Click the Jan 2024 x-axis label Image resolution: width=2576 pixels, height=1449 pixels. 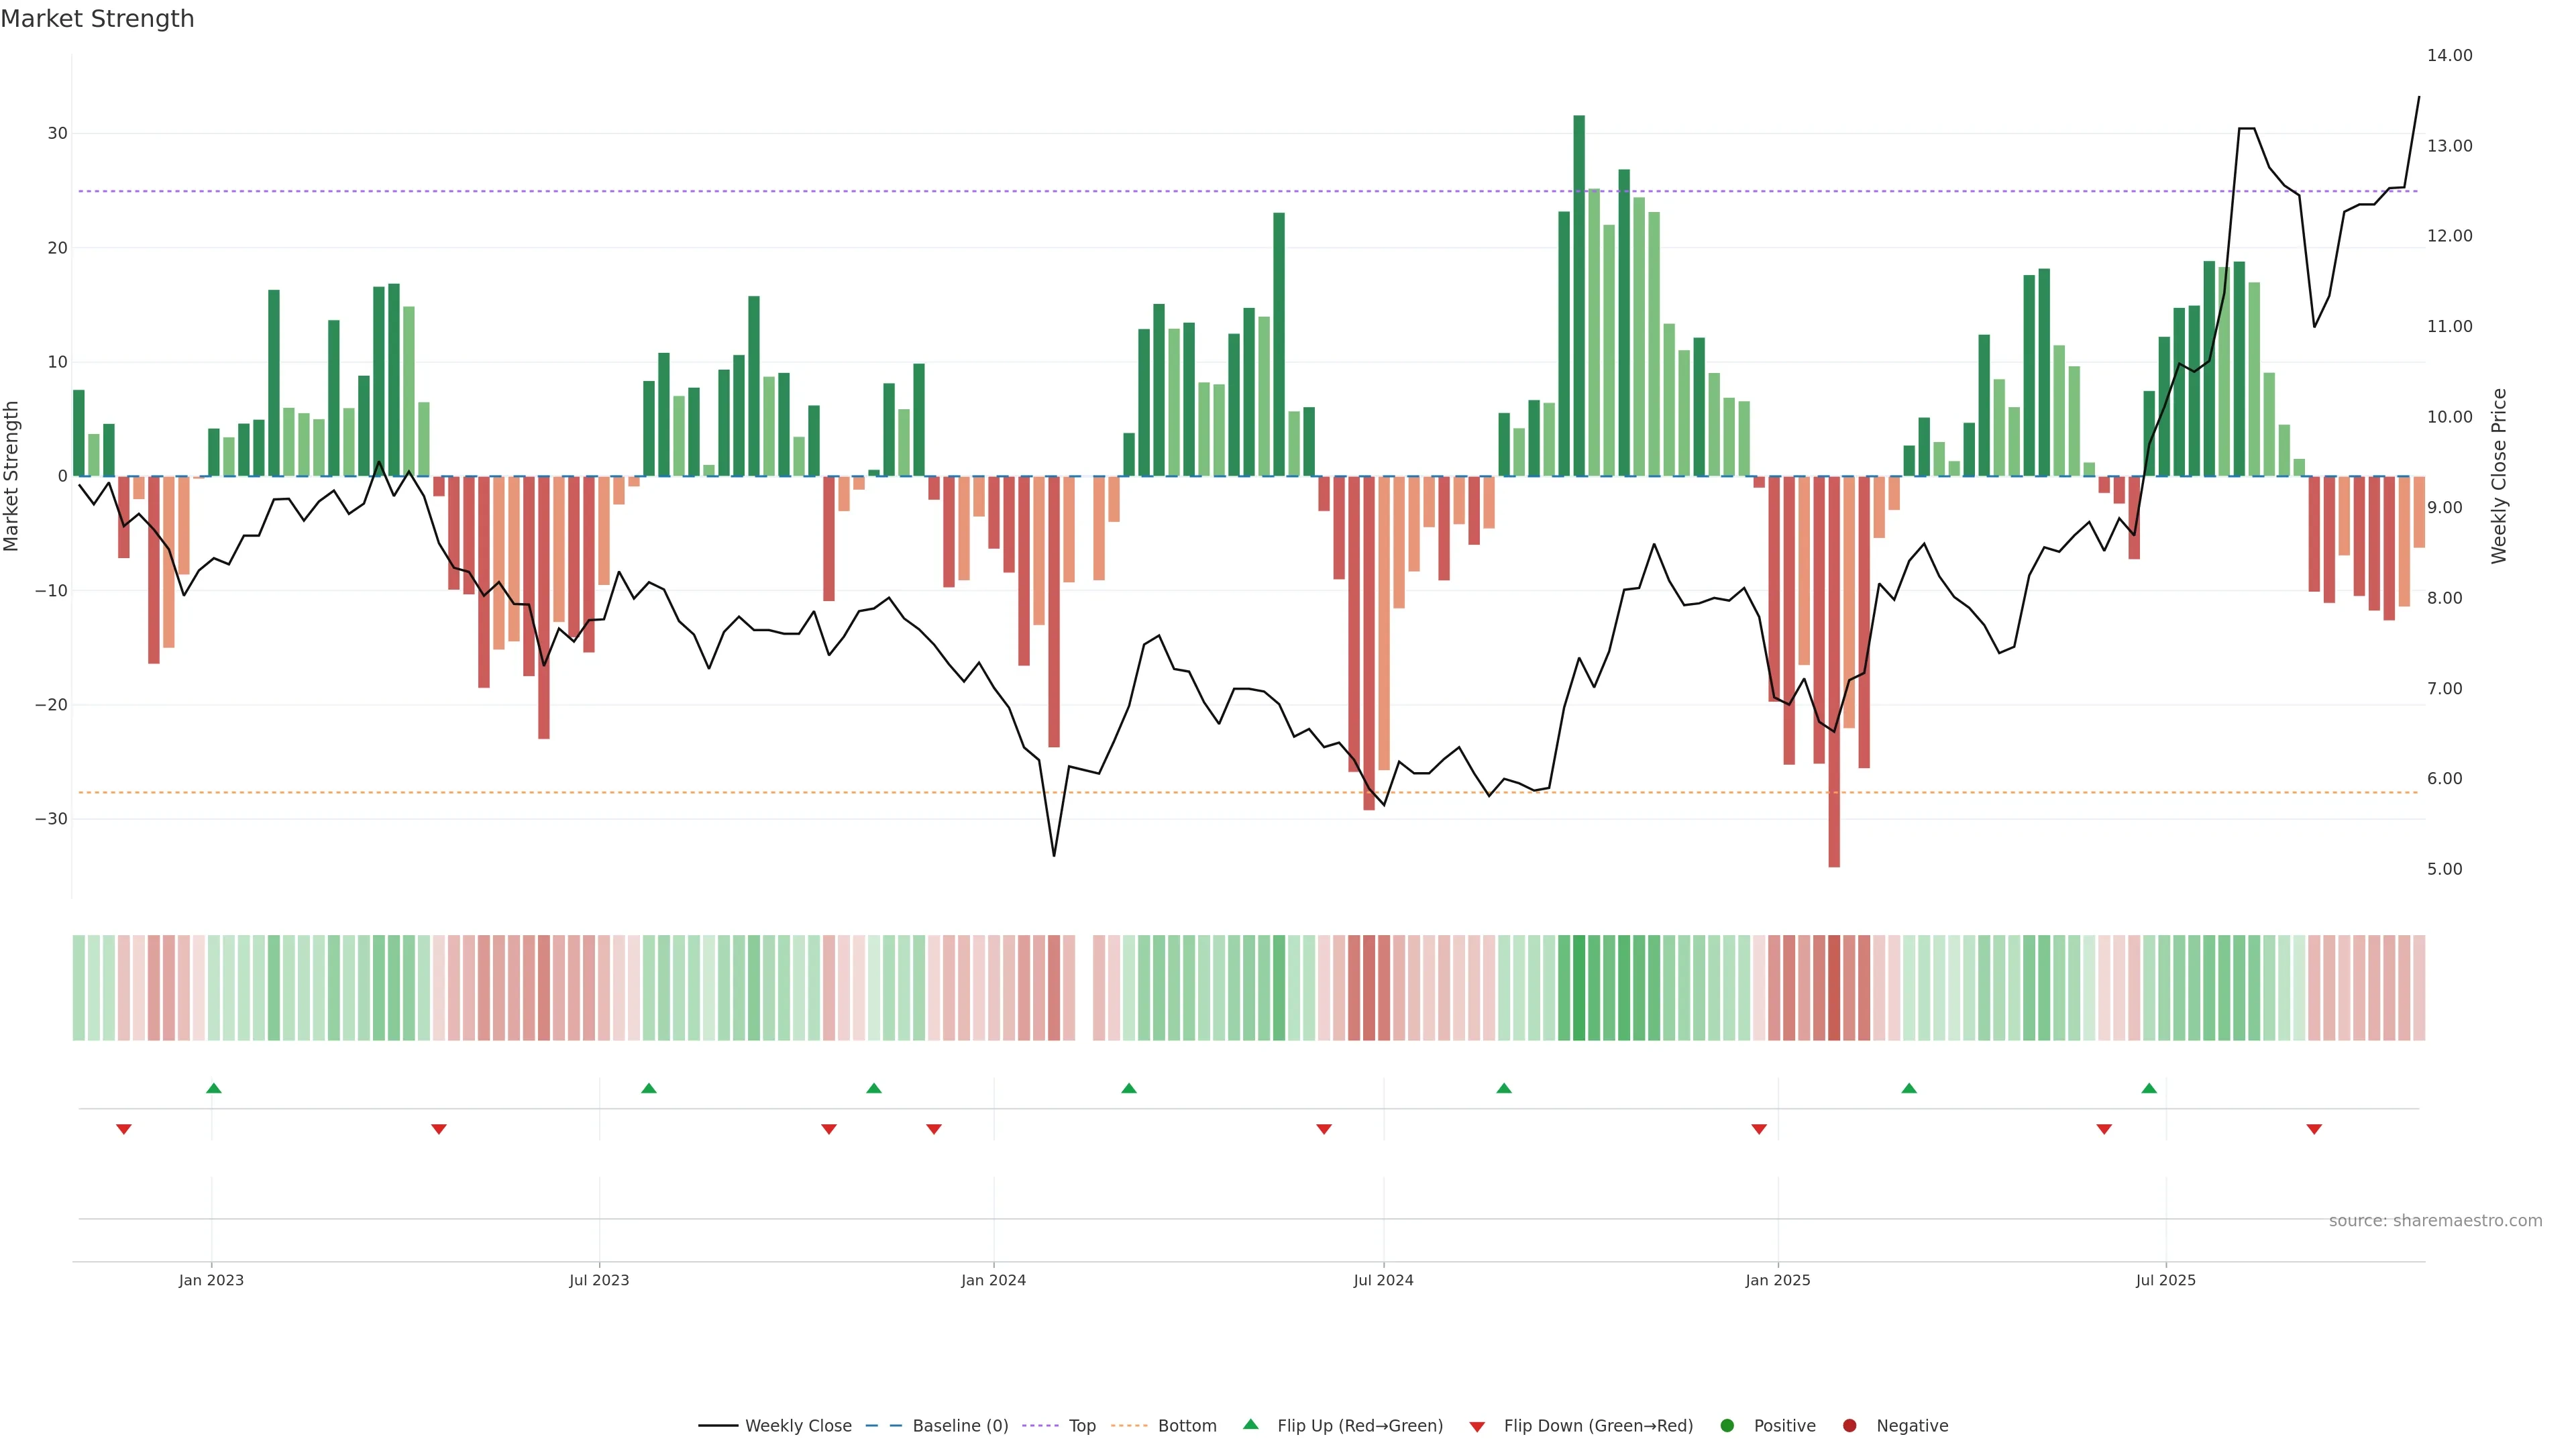993,1280
